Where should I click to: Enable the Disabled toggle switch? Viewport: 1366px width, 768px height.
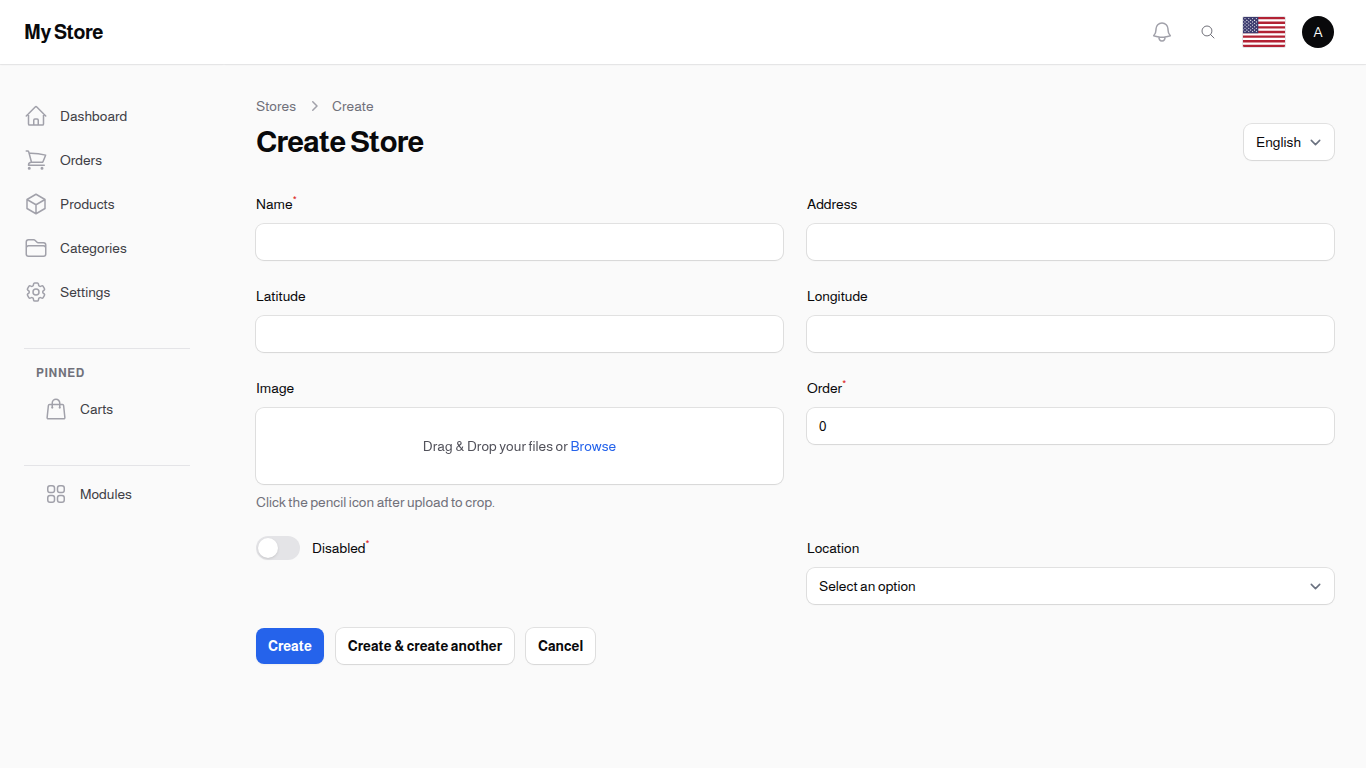(x=278, y=548)
